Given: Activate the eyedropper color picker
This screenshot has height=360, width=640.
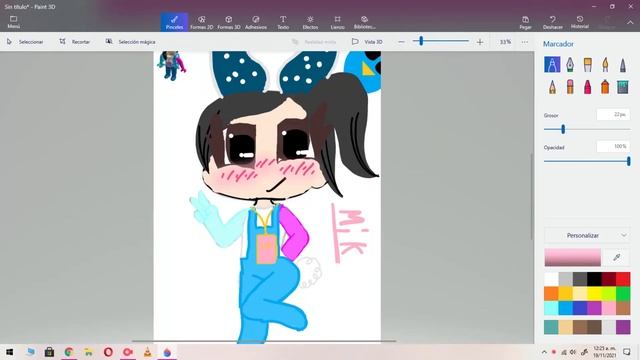Looking at the screenshot, I should [617, 258].
